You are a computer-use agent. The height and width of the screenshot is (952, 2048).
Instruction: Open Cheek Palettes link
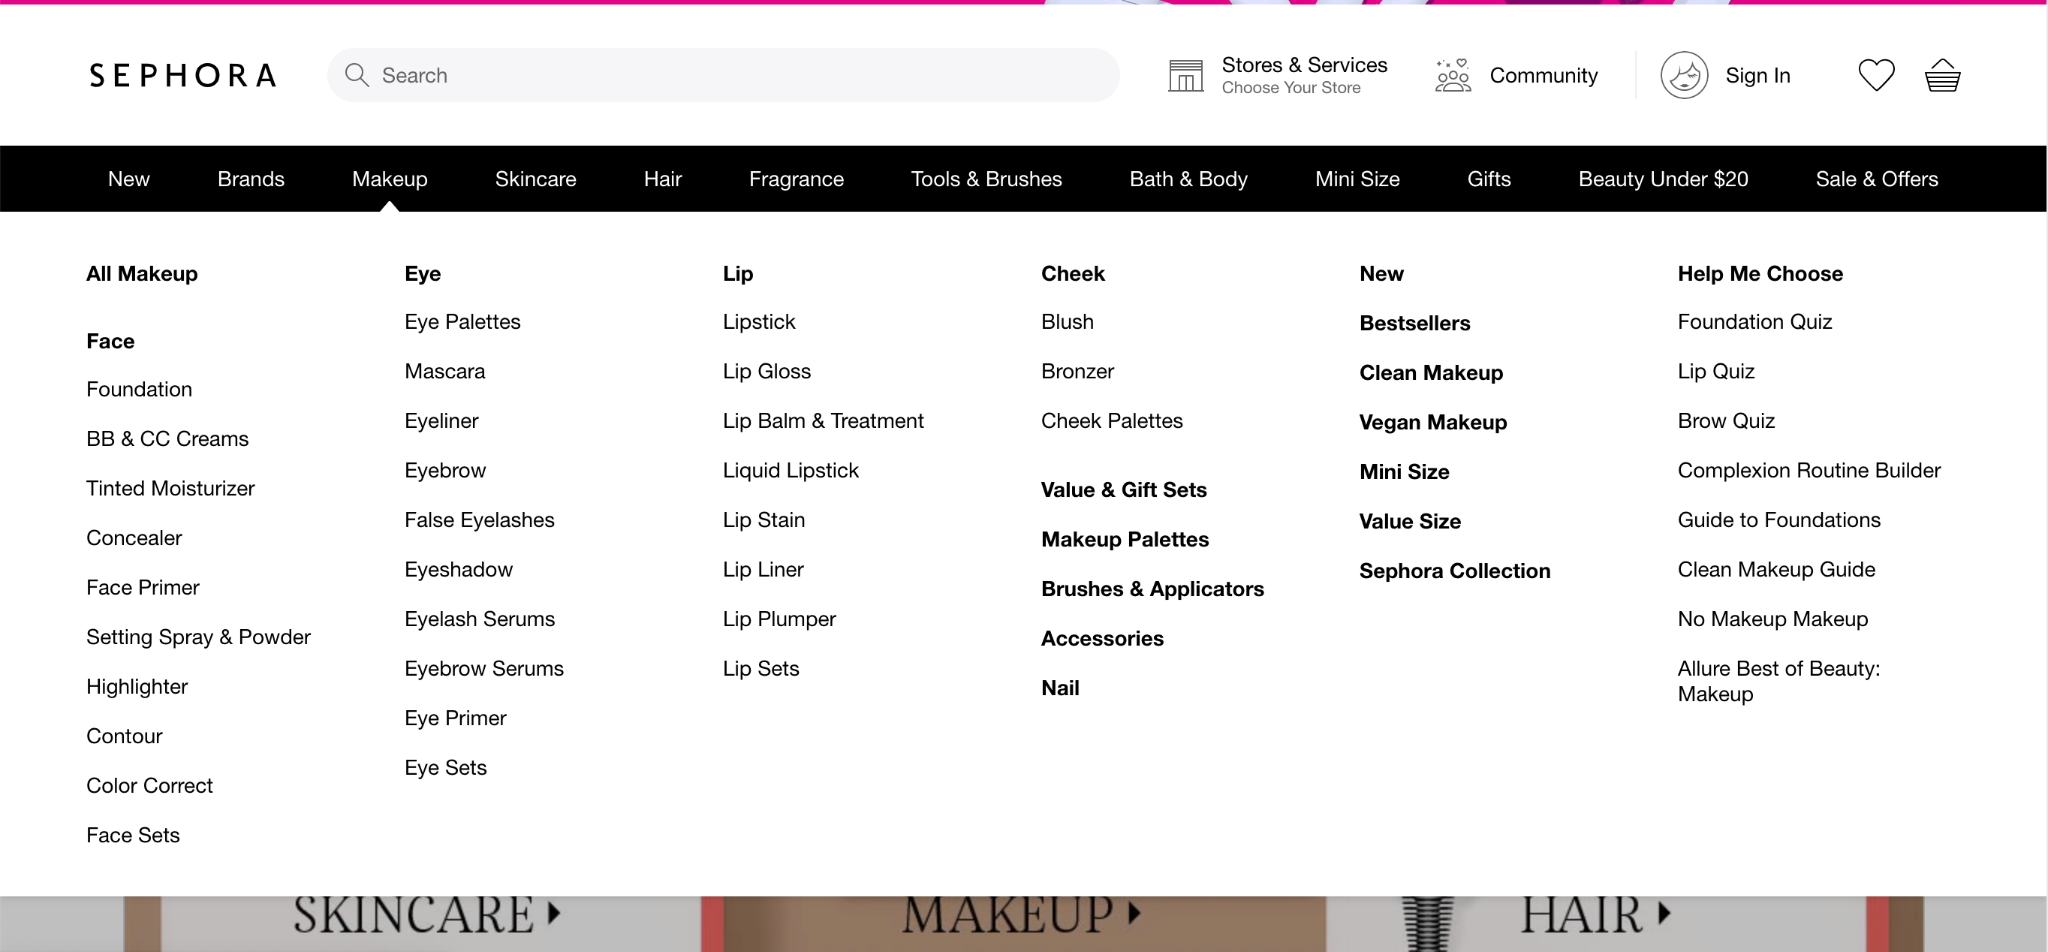(1112, 421)
